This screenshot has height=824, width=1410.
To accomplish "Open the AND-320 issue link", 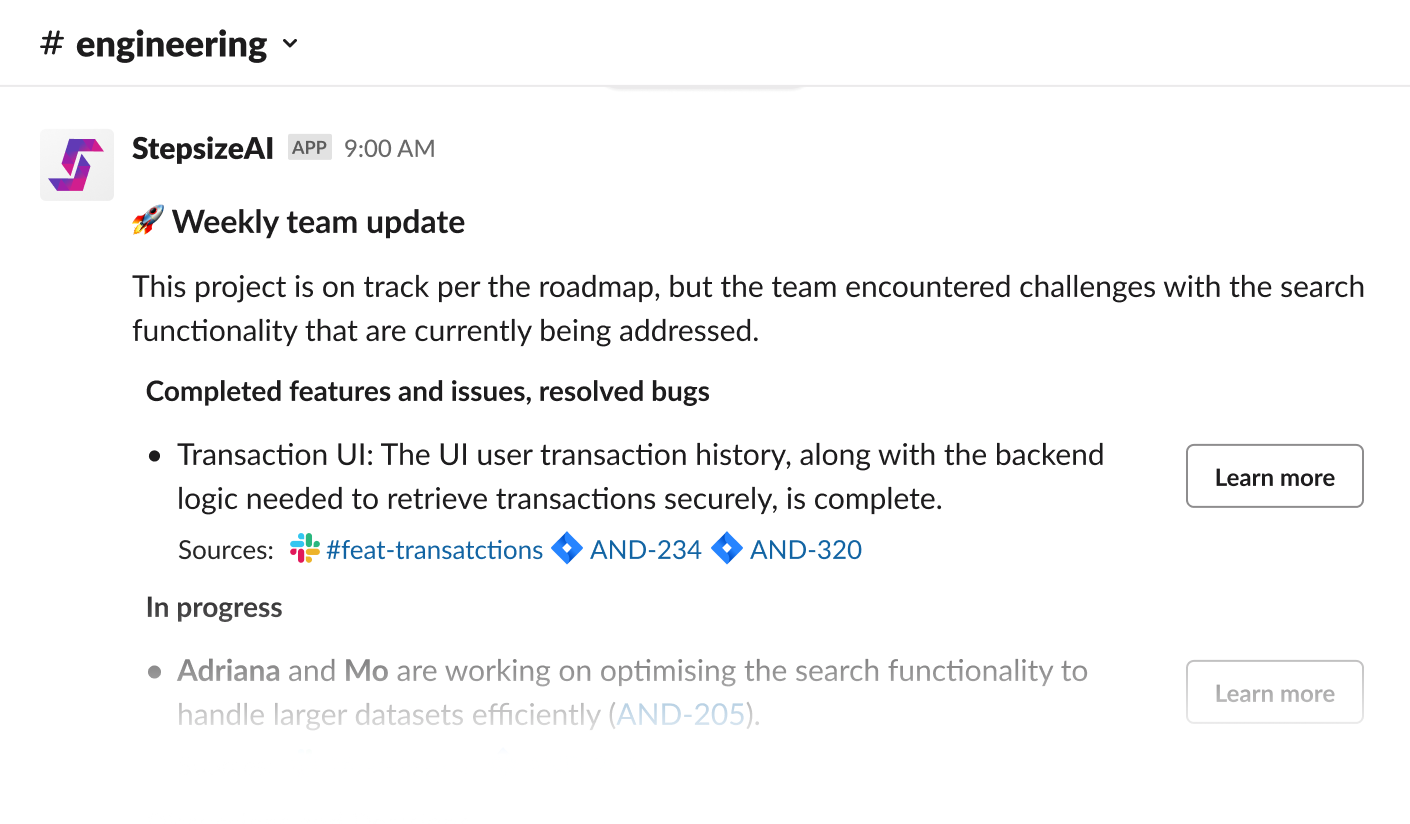I will [x=806, y=549].
